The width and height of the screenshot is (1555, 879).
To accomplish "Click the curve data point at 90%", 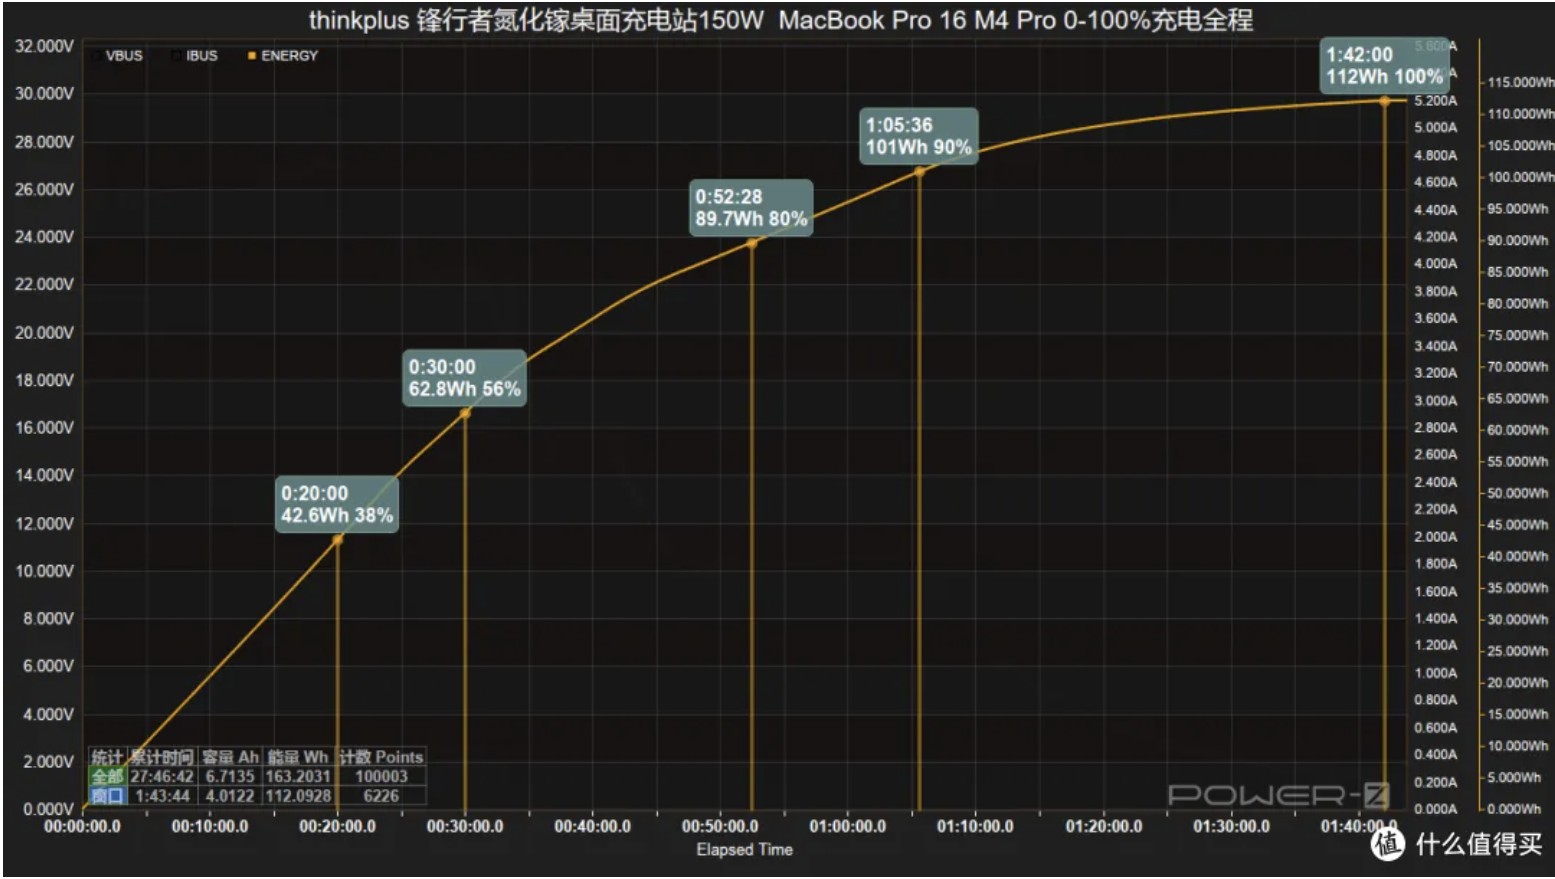I will coord(919,172).
